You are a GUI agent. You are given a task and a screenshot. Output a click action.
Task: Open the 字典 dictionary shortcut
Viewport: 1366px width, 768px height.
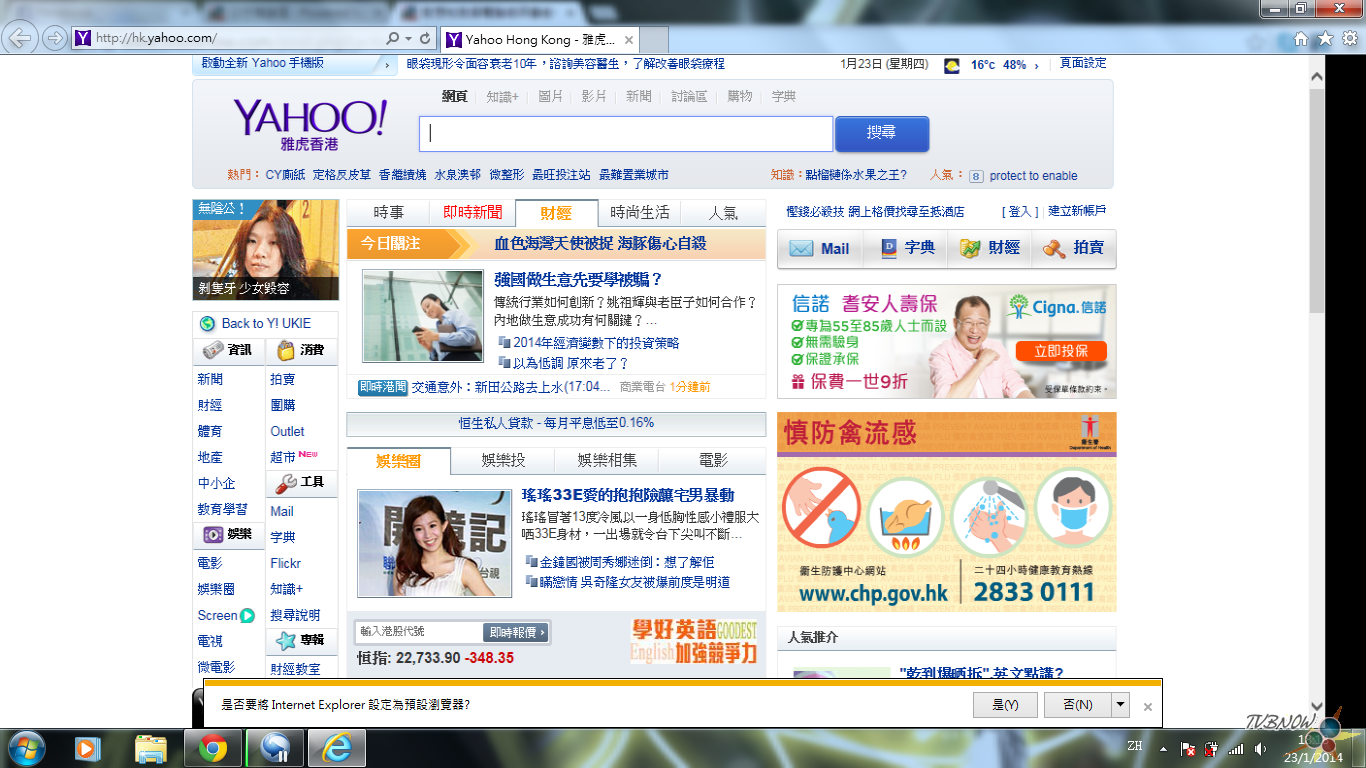905,249
